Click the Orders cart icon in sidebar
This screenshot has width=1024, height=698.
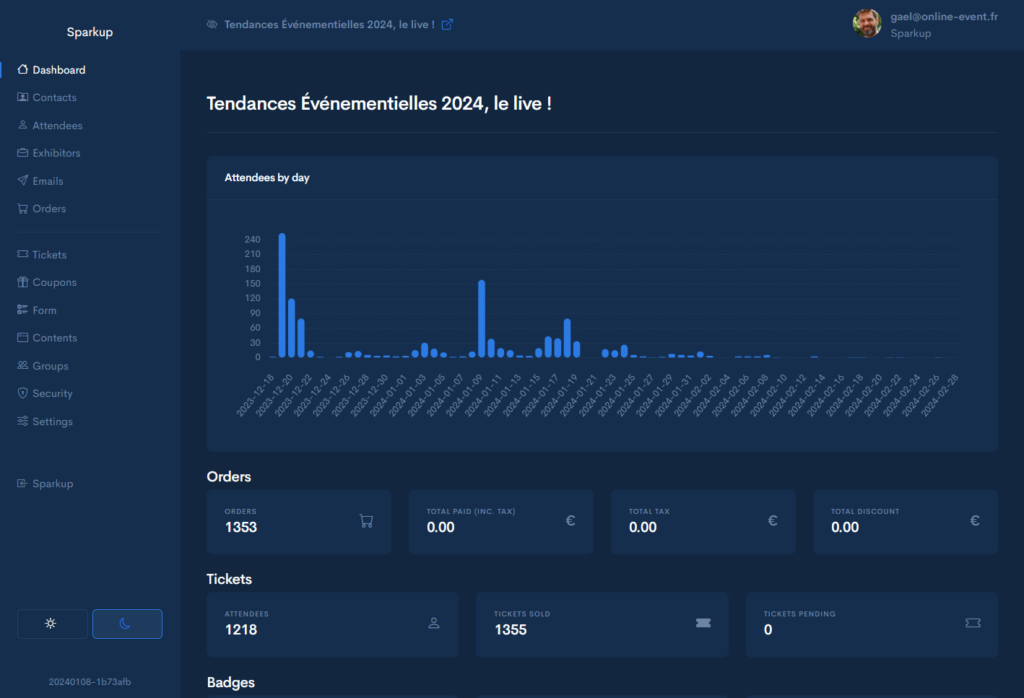point(23,209)
